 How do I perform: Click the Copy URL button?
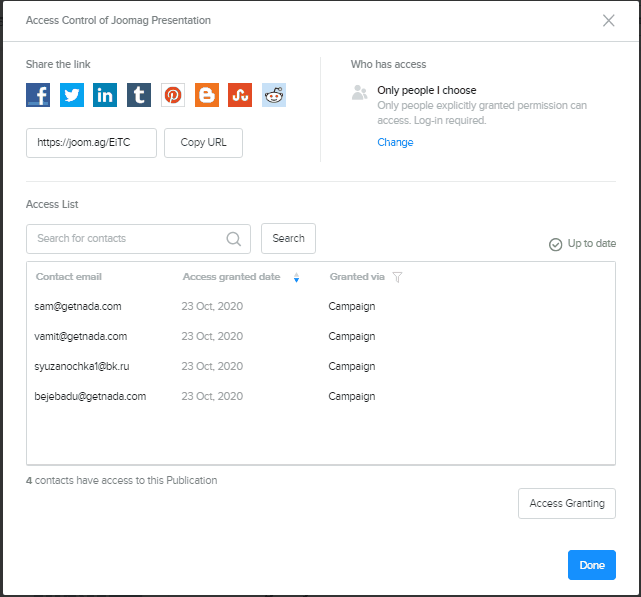click(203, 143)
